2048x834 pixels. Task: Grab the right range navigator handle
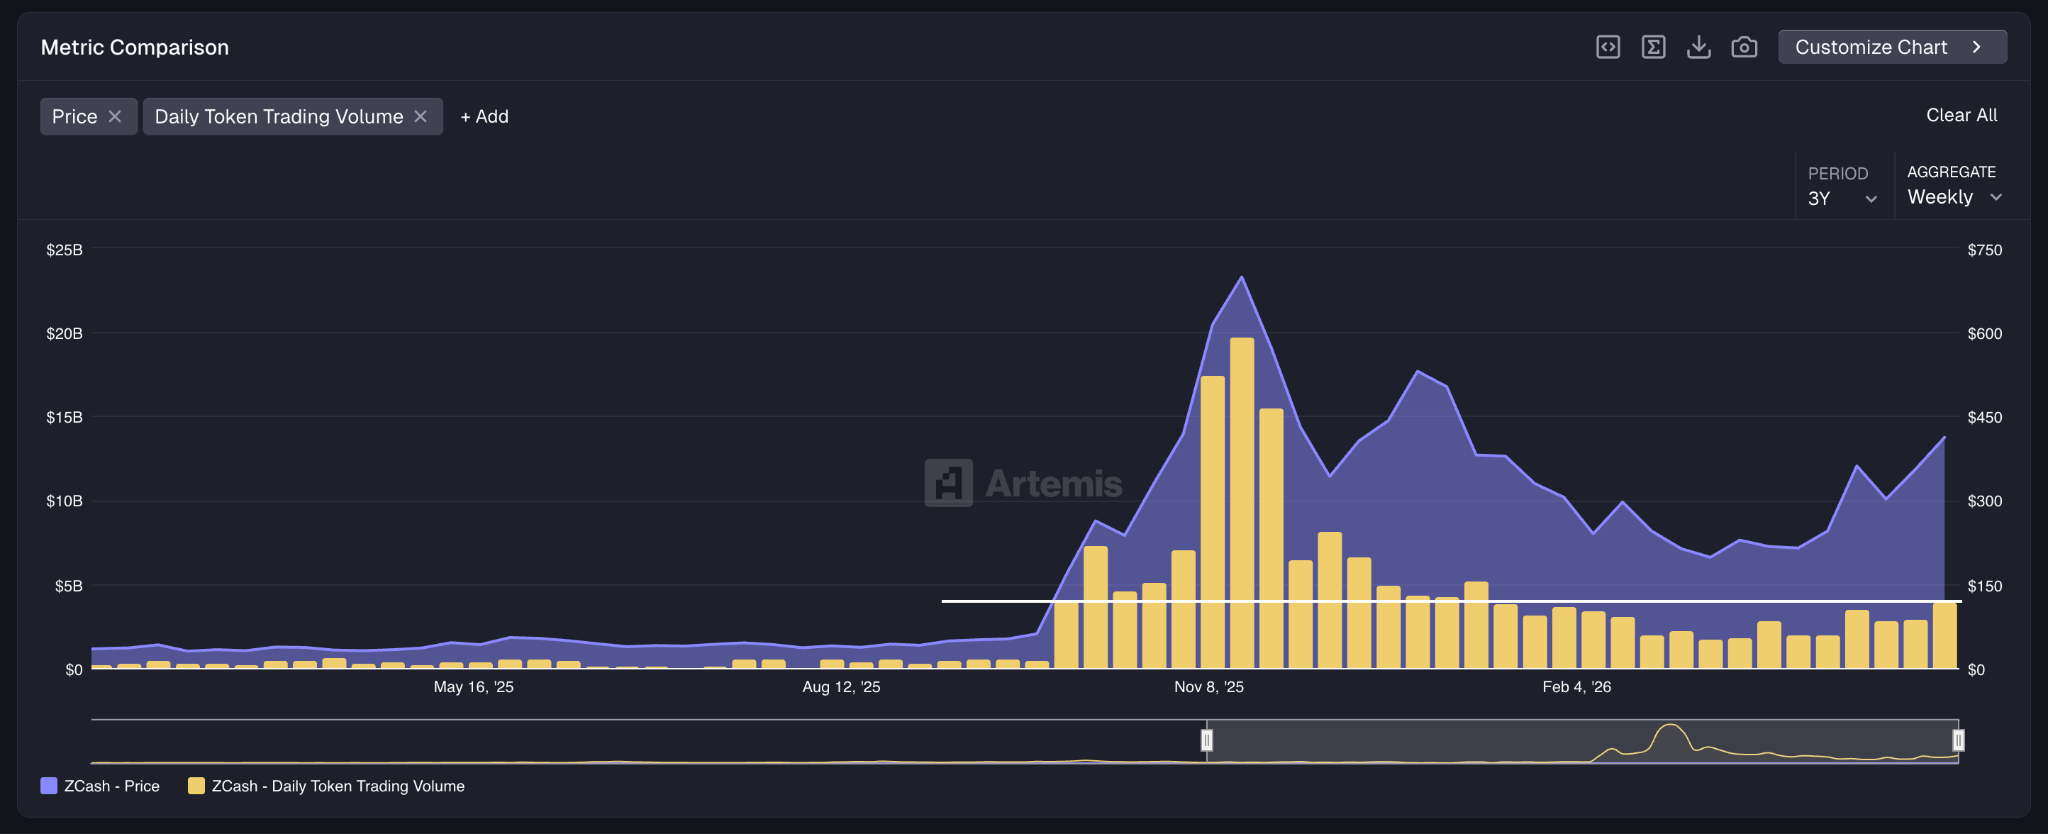(x=1958, y=740)
